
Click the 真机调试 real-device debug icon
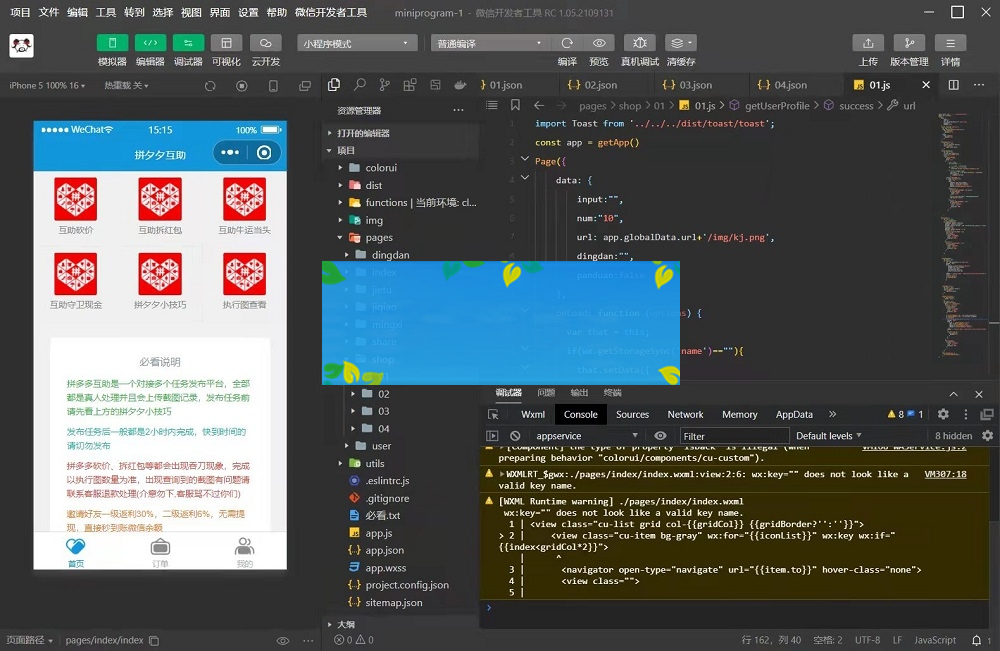[640, 43]
